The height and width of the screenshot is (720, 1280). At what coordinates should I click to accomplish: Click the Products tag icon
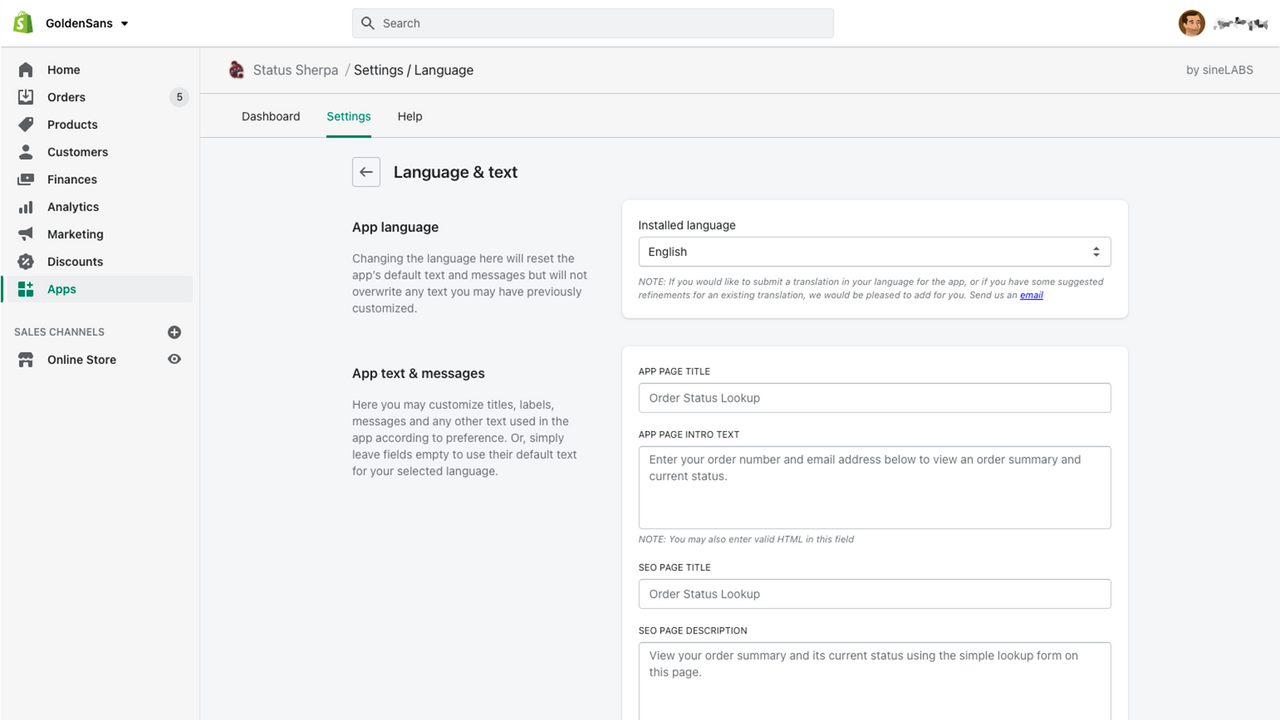[26, 125]
